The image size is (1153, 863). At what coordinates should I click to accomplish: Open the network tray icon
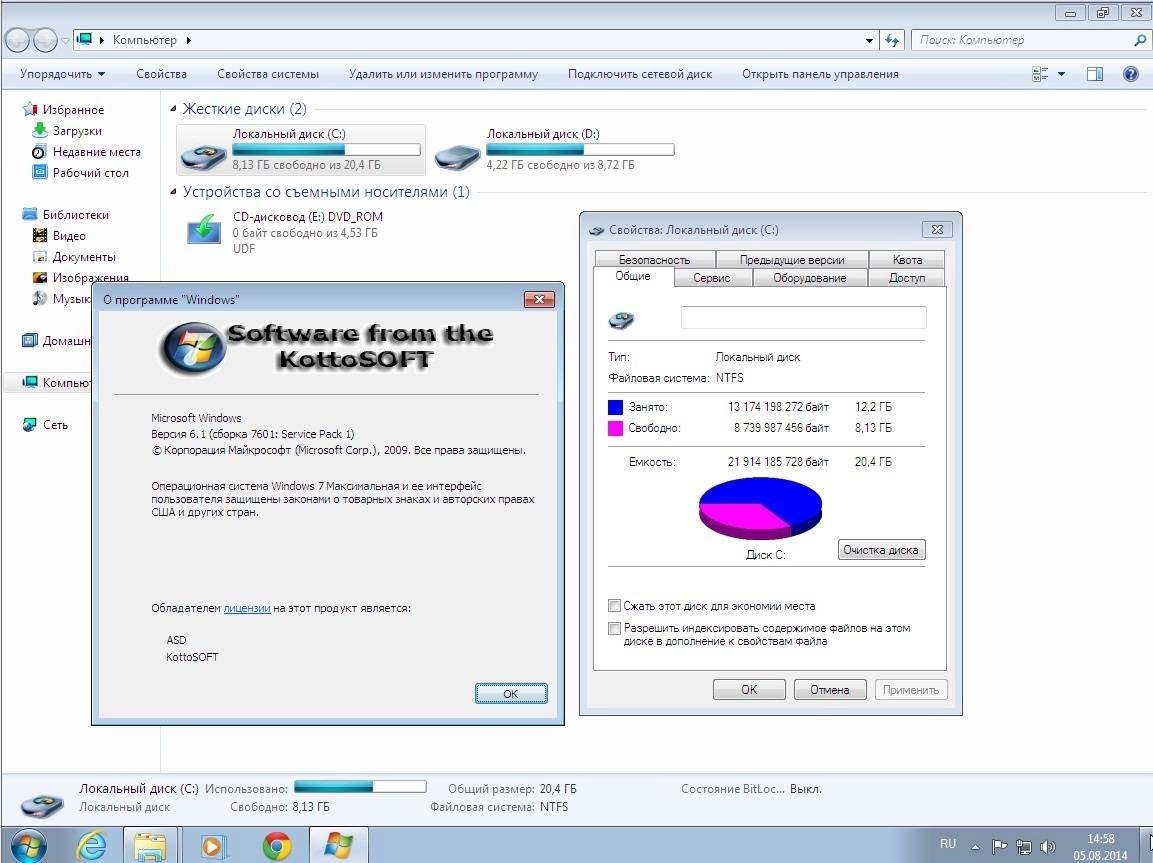coord(1024,847)
